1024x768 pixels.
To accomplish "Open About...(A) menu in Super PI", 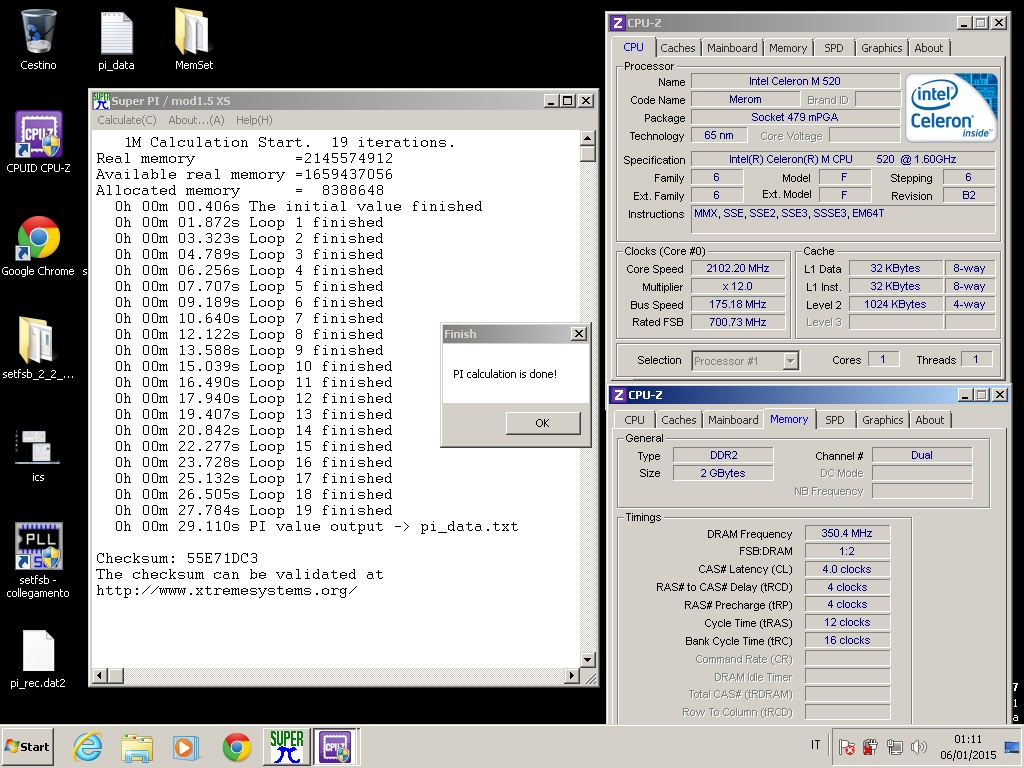I will [197, 120].
